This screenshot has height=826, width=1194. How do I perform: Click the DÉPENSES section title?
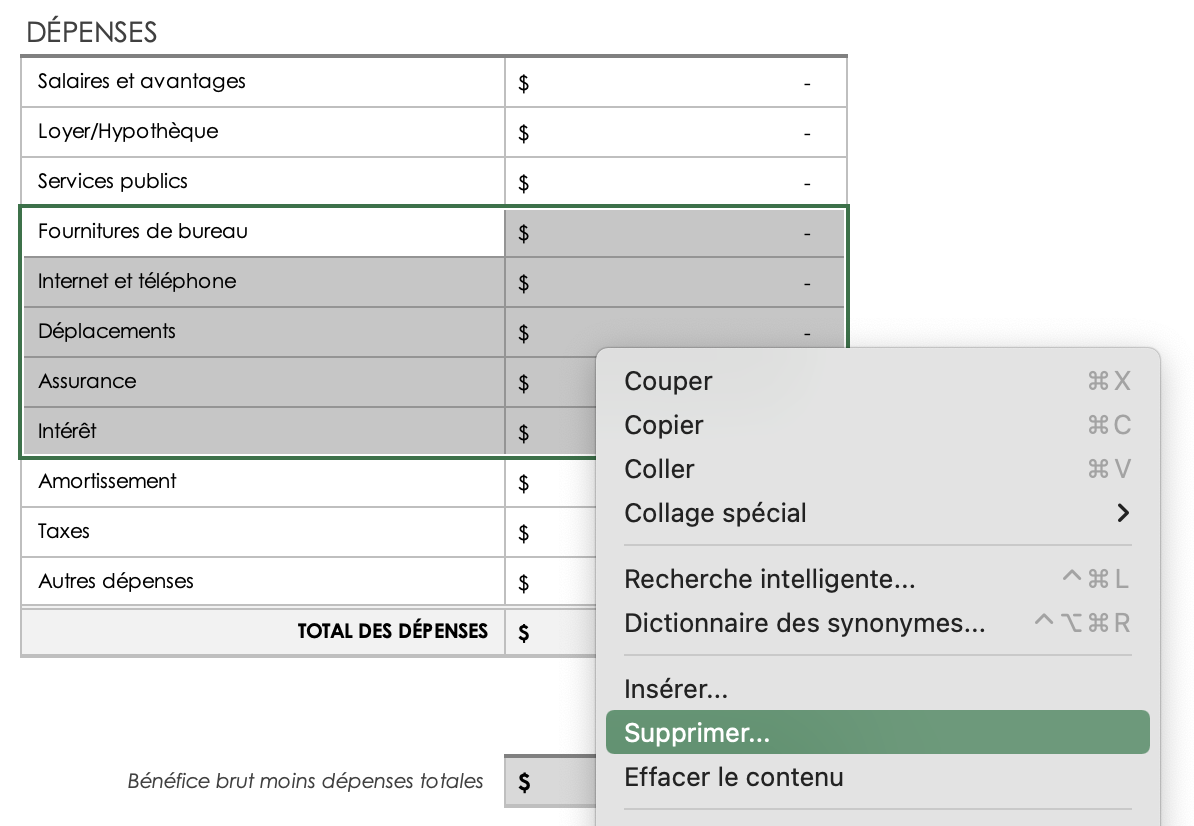coord(90,31)
